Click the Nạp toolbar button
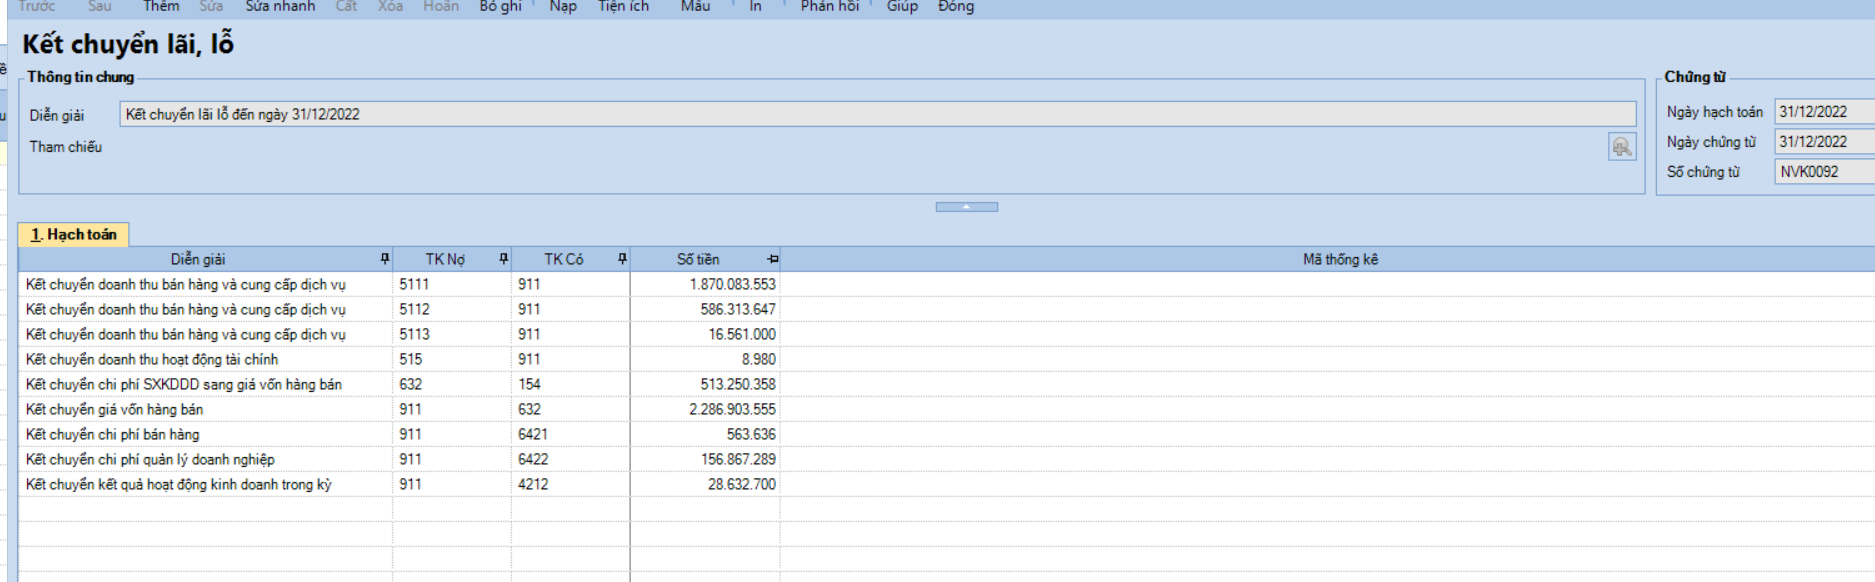Screen dimensions: 1875x582 point(563,6)
